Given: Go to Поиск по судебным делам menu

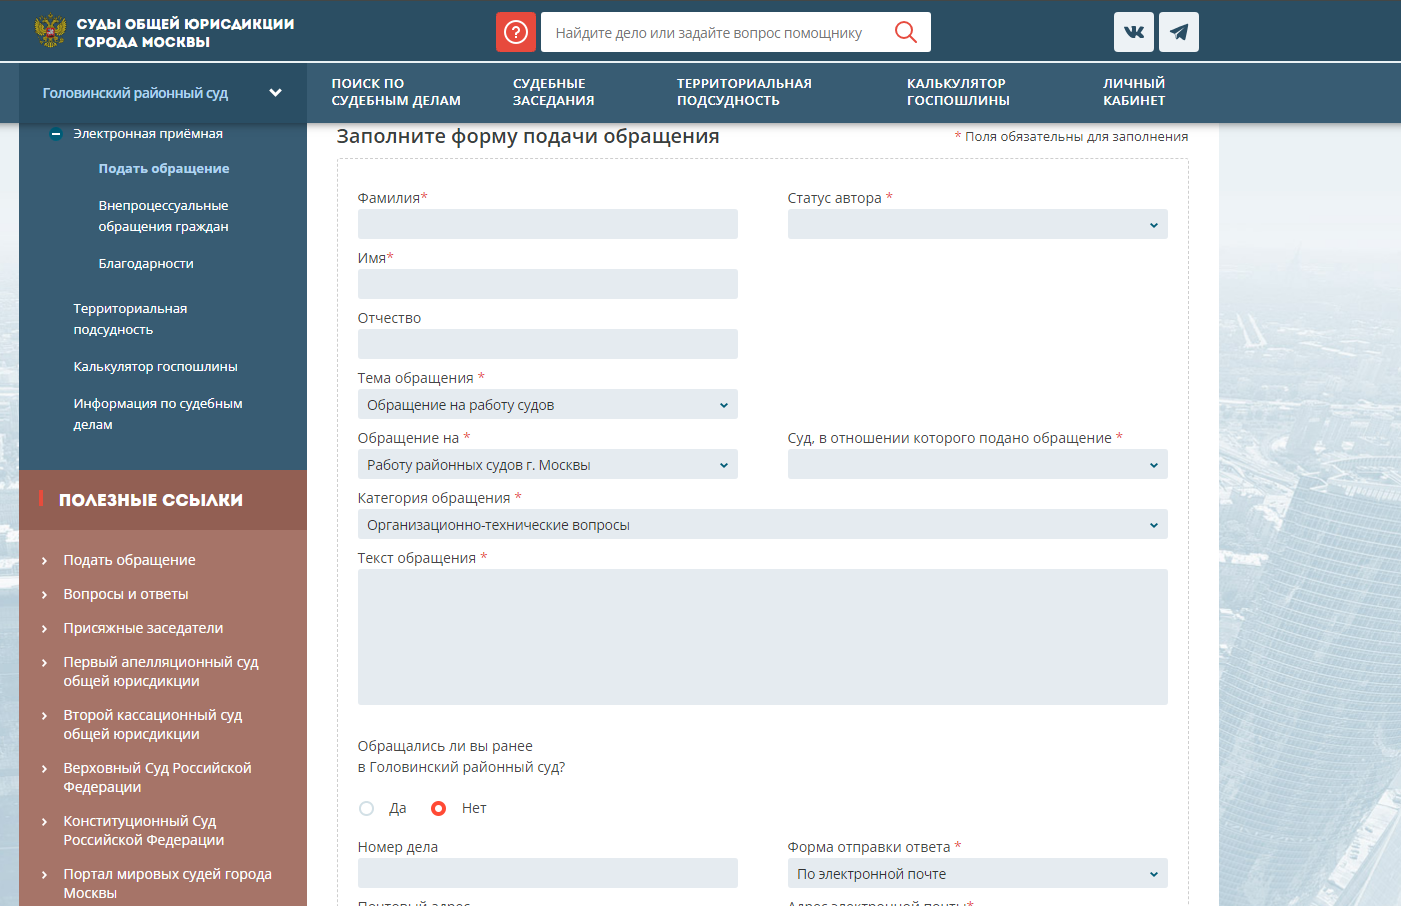Looking at the screenshot, I should click(x=396, y=92).
